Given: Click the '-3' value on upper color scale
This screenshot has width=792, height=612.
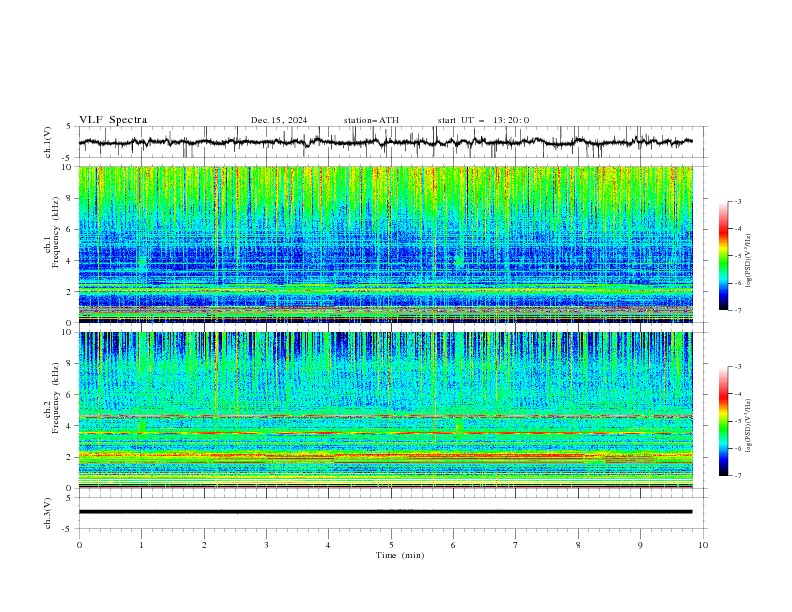Looking at the screenshot, I should [738, 201].
